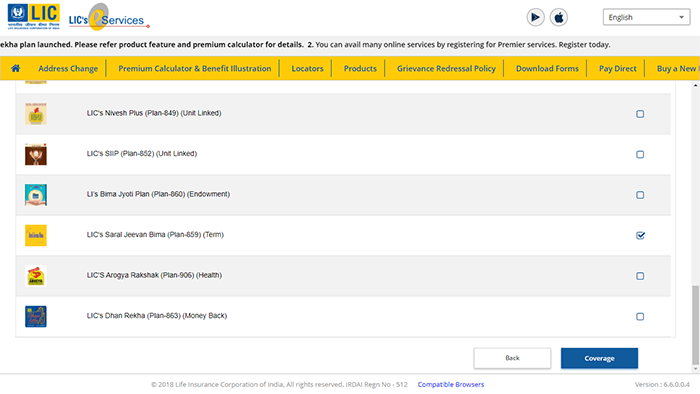Click the scrollbar down arrow
Image resolution: width=700 pixels, height=394 pixels.
(x=695, y=369)
